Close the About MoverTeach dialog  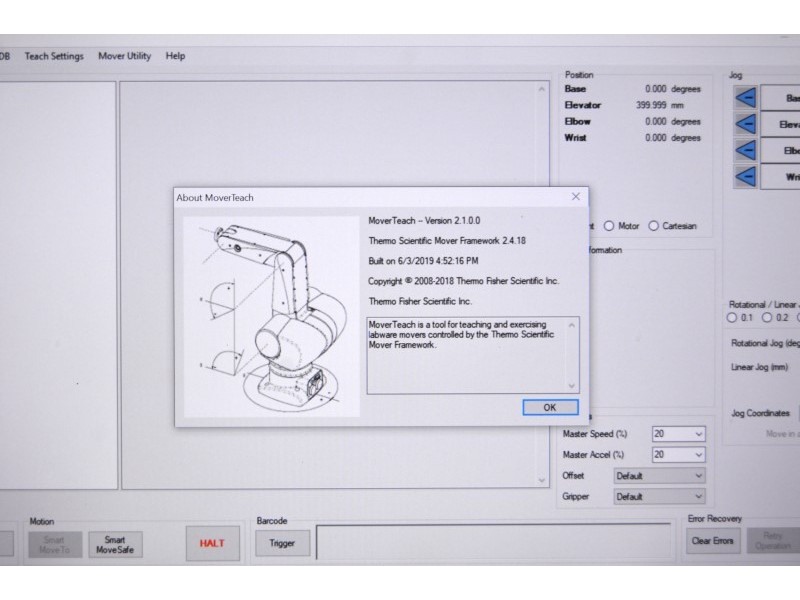click(576, 197)
